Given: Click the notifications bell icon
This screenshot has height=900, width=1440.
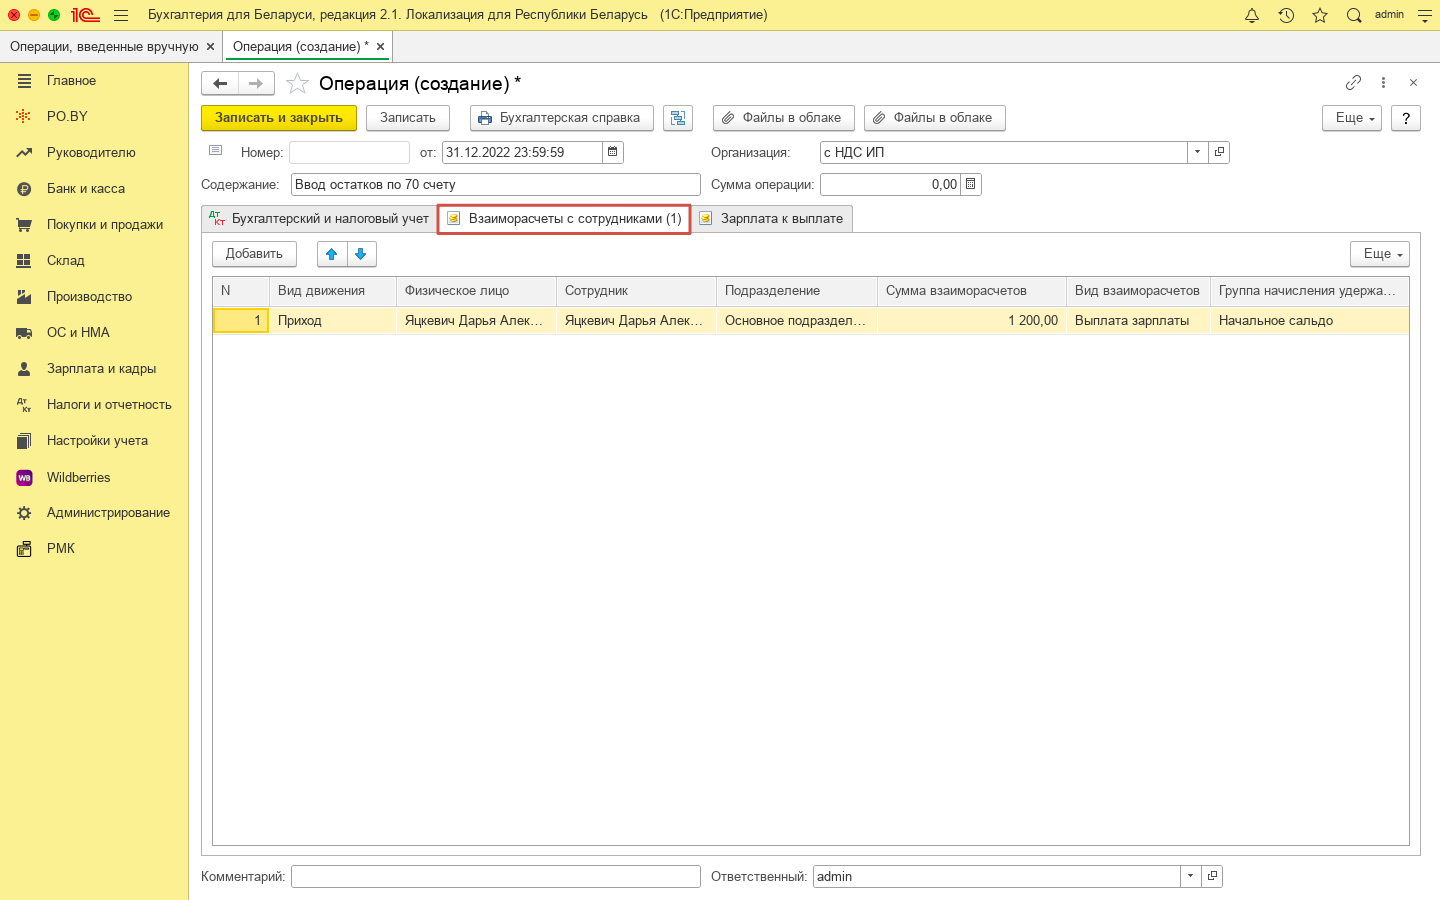Looking at the screenshot, I should pyautogui.click(x=1252, y=15).
